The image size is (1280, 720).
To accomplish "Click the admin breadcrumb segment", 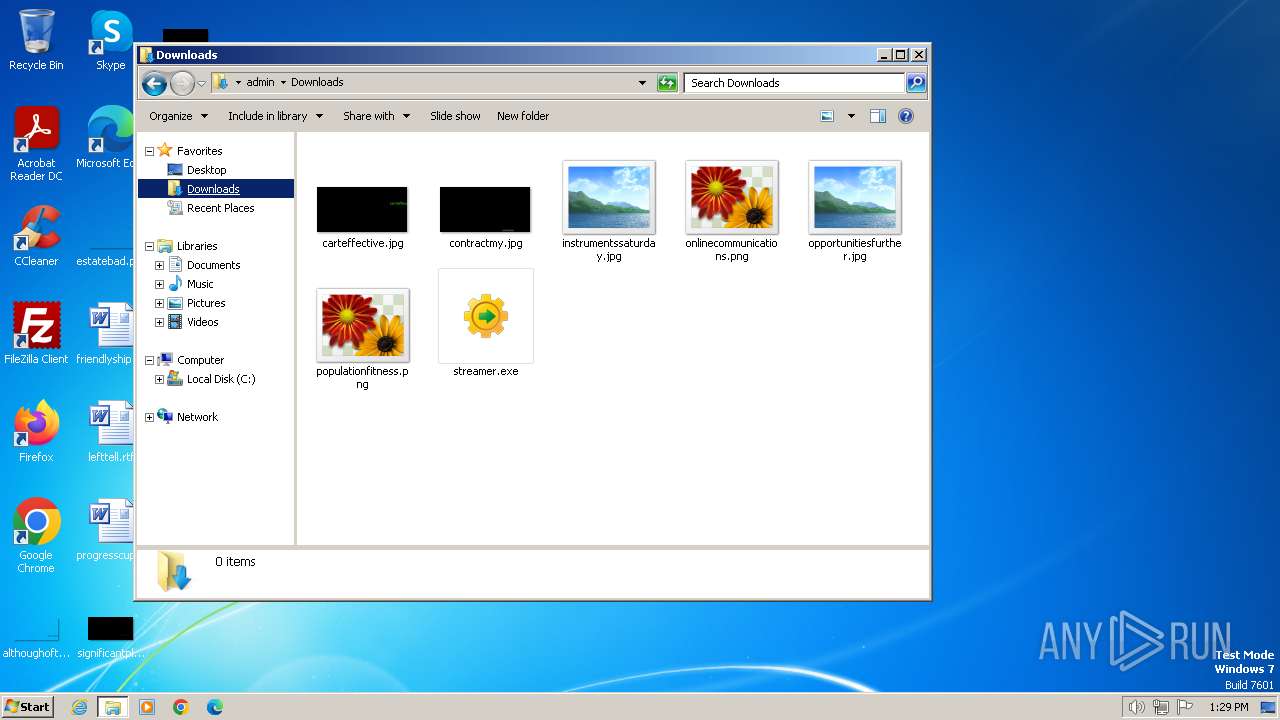I will click(260, 82).
